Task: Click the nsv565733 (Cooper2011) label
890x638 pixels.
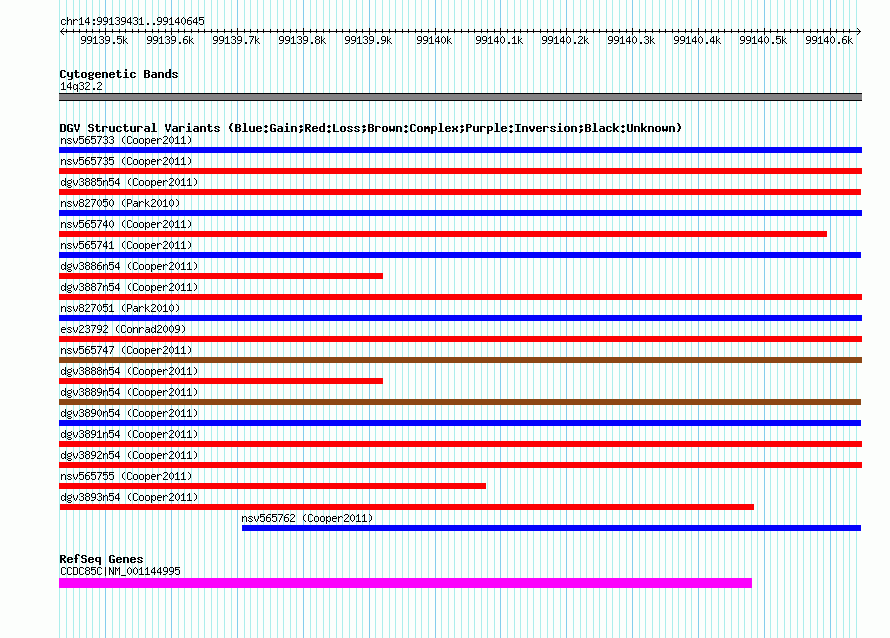Action: pyautogui.click(x=126, y=140)
